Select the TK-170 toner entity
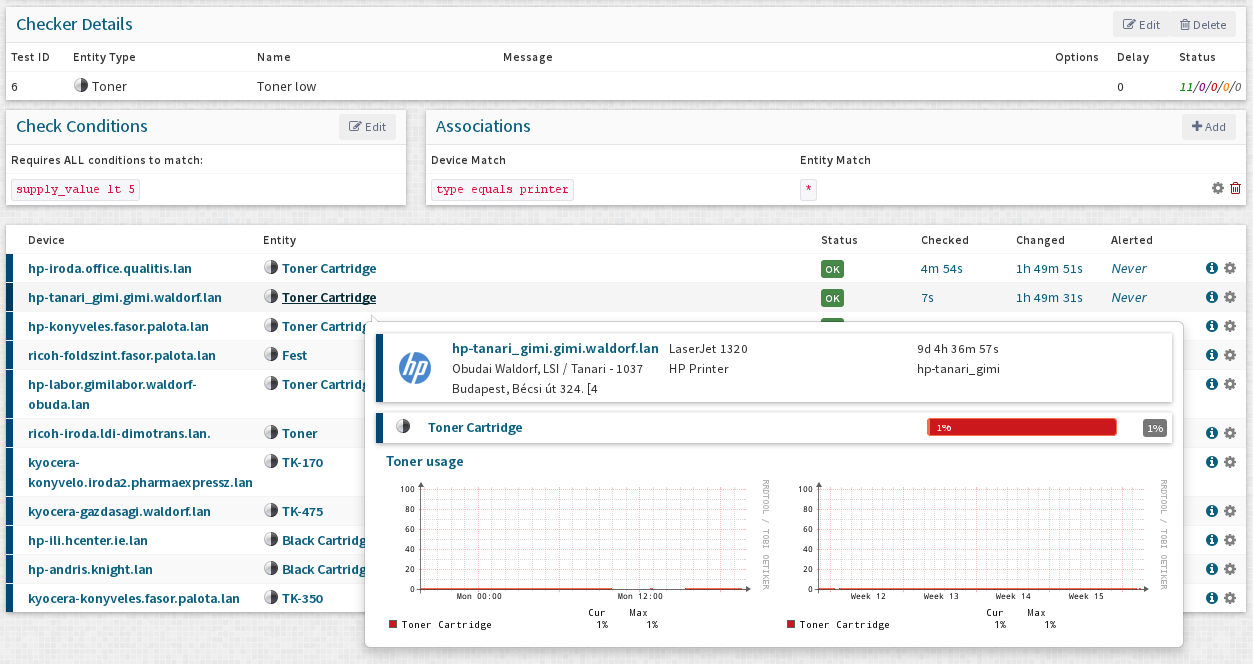1253x664 pixels. coord(302,463)
